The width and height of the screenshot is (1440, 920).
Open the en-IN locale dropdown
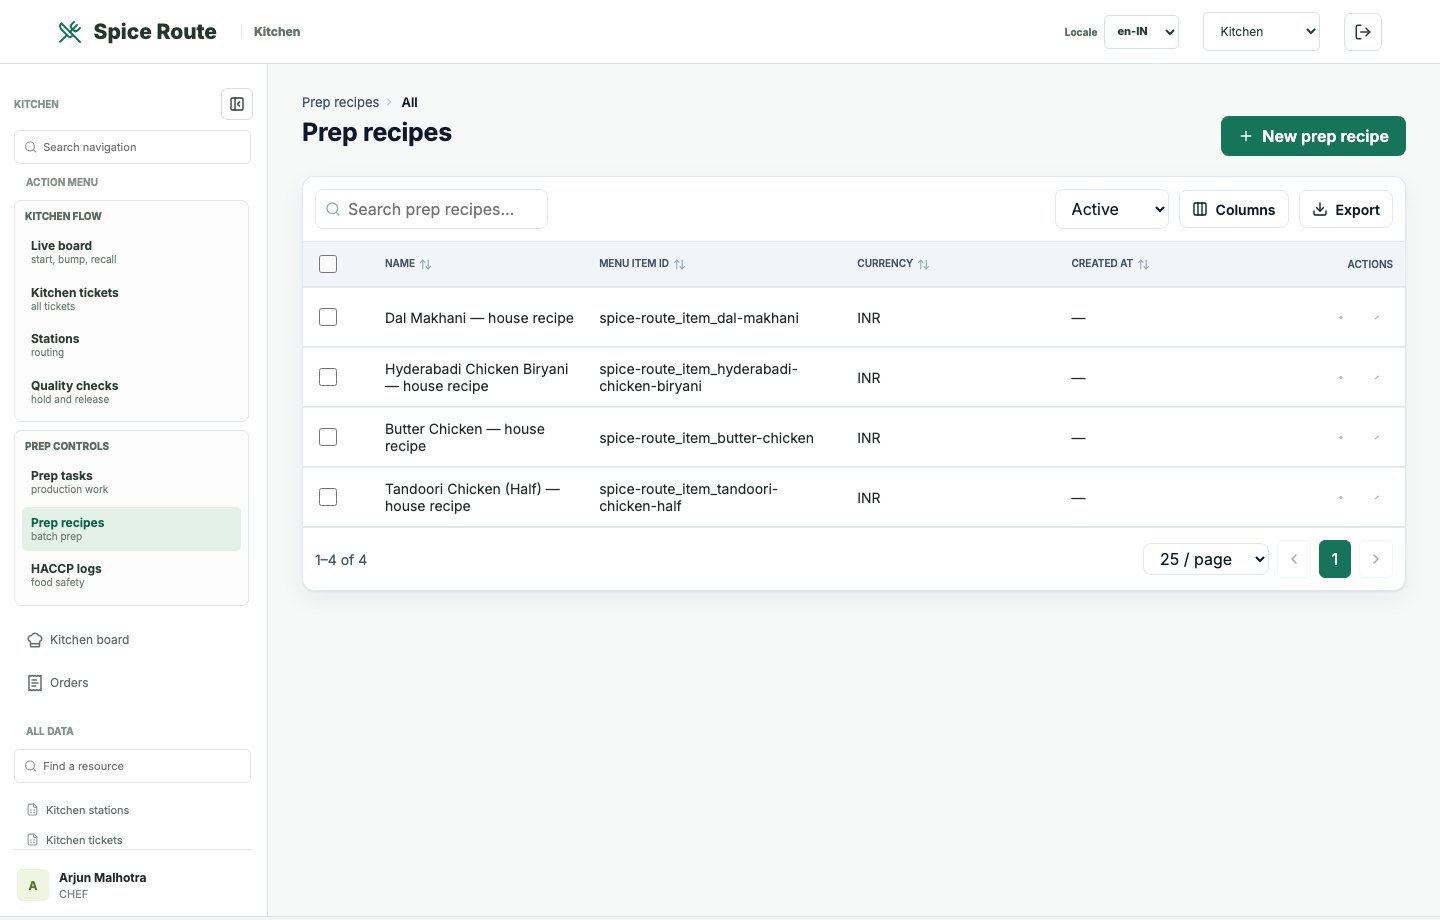pyautogui.click(x=1141, y=32)
